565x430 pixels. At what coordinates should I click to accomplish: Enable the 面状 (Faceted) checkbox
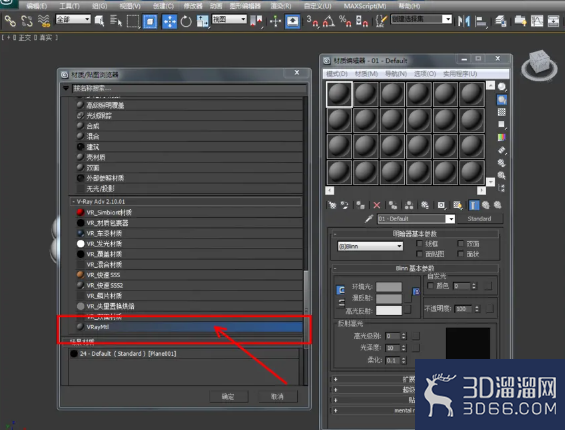[x=460, y=254]
